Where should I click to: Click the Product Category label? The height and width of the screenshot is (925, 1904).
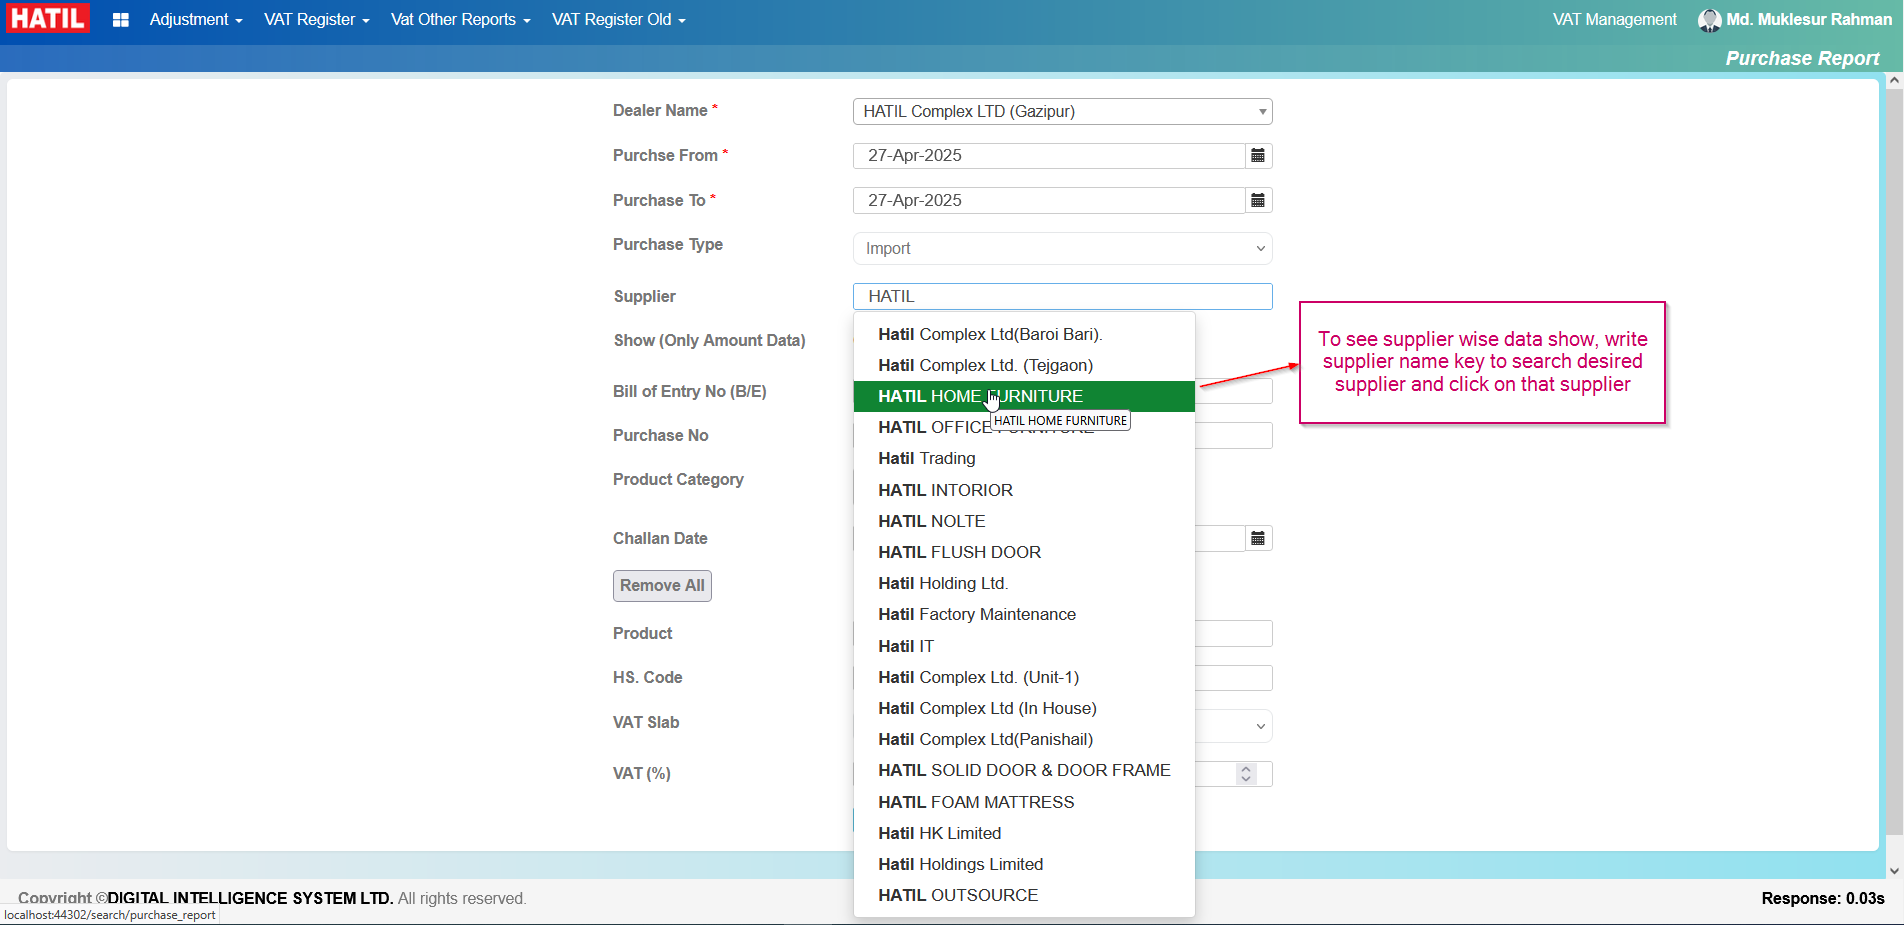coord(678,480)
